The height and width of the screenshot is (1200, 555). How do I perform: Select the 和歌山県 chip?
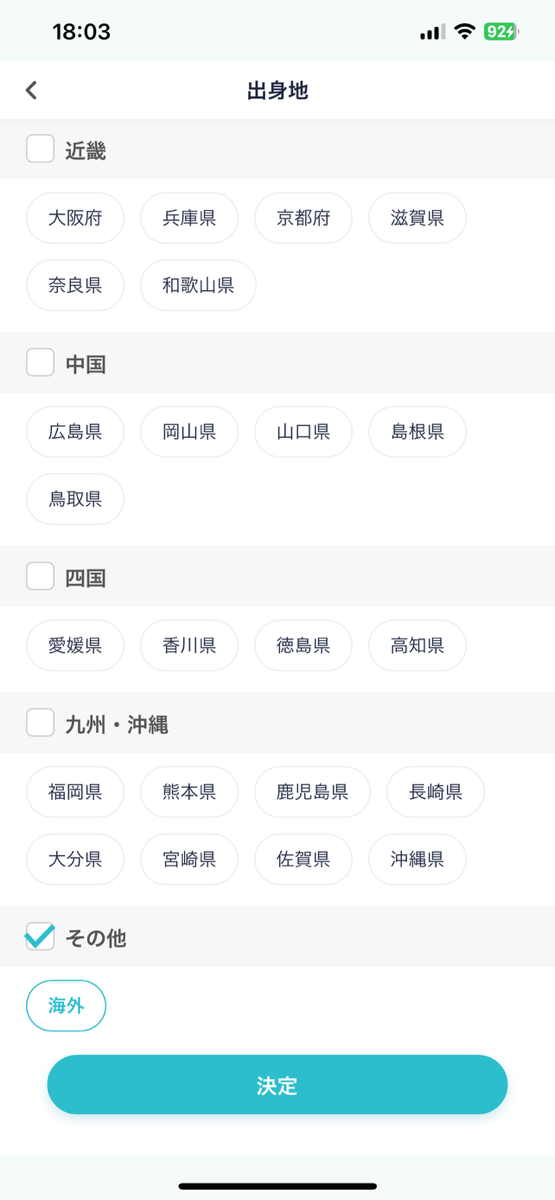198,285
